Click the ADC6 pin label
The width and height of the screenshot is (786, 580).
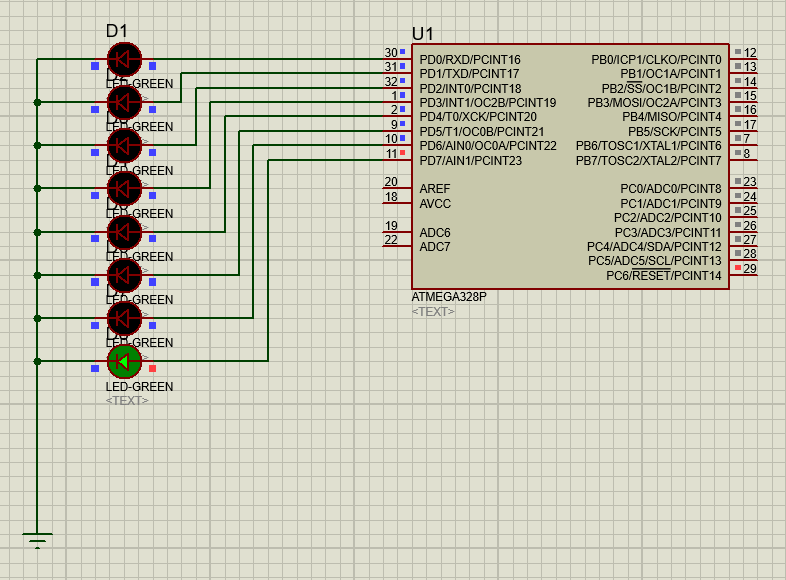tap(435, 233)
